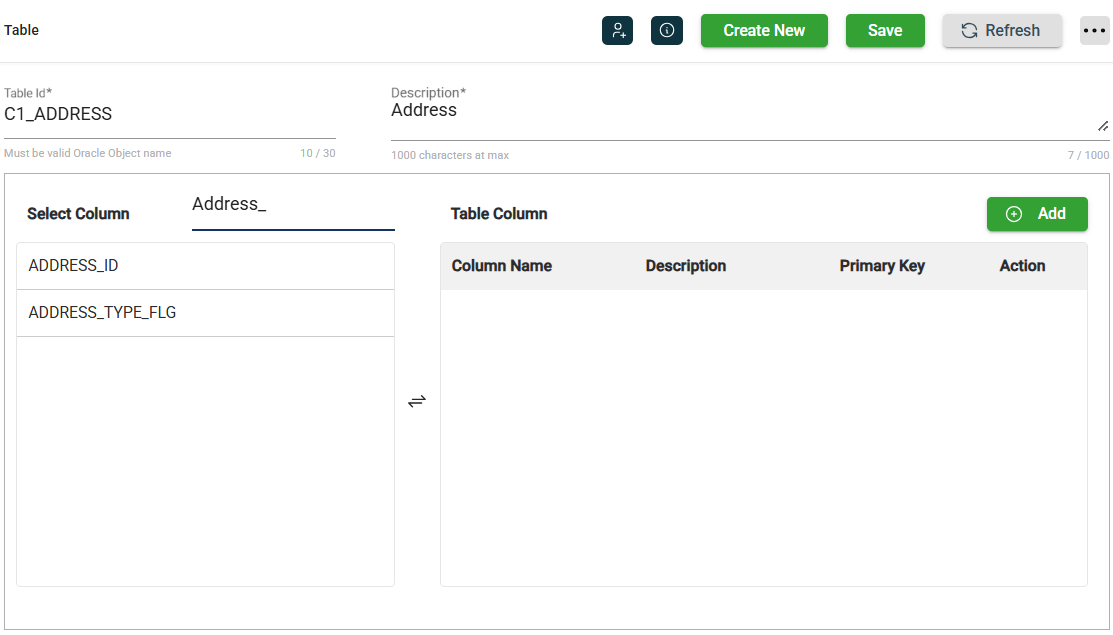Save the table definition
This screenshot has width=1113, height=635.
point(885,31)
